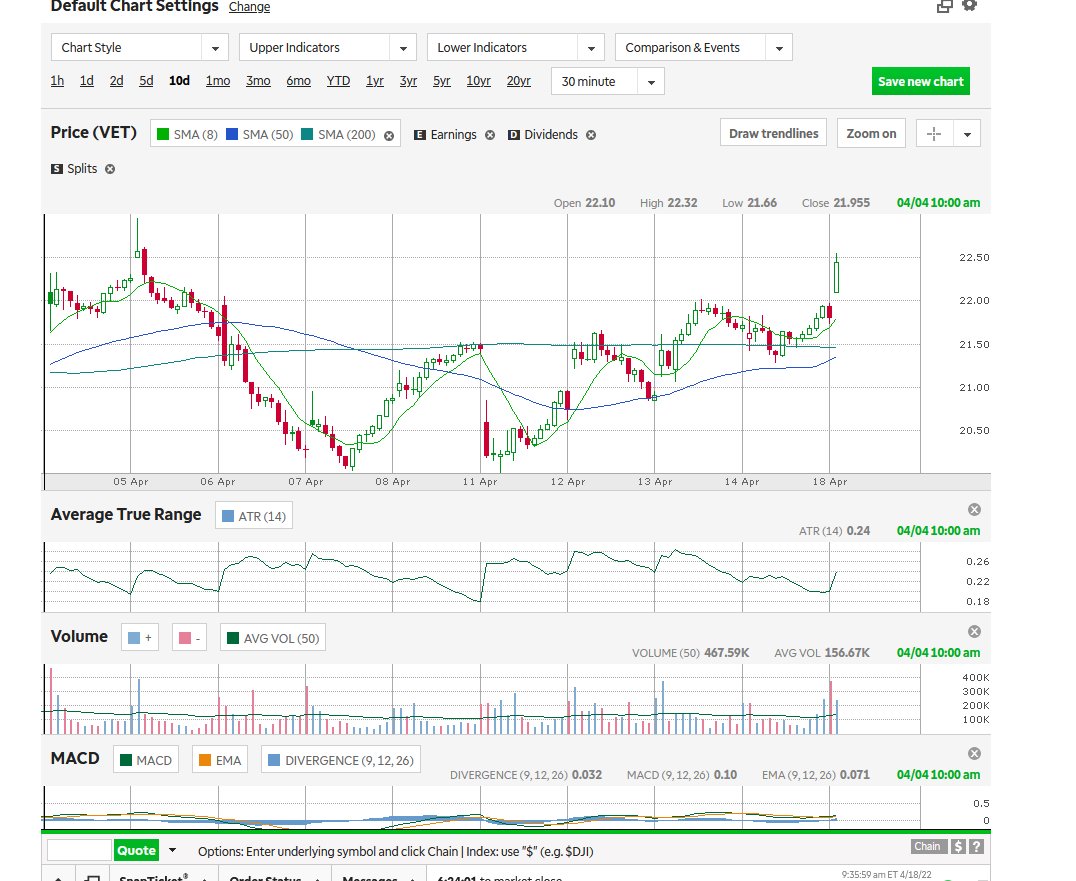The height and width of the screenshot is (881, 1076).
Task: Select the 20yr time range
Action: tap(519, 81)
